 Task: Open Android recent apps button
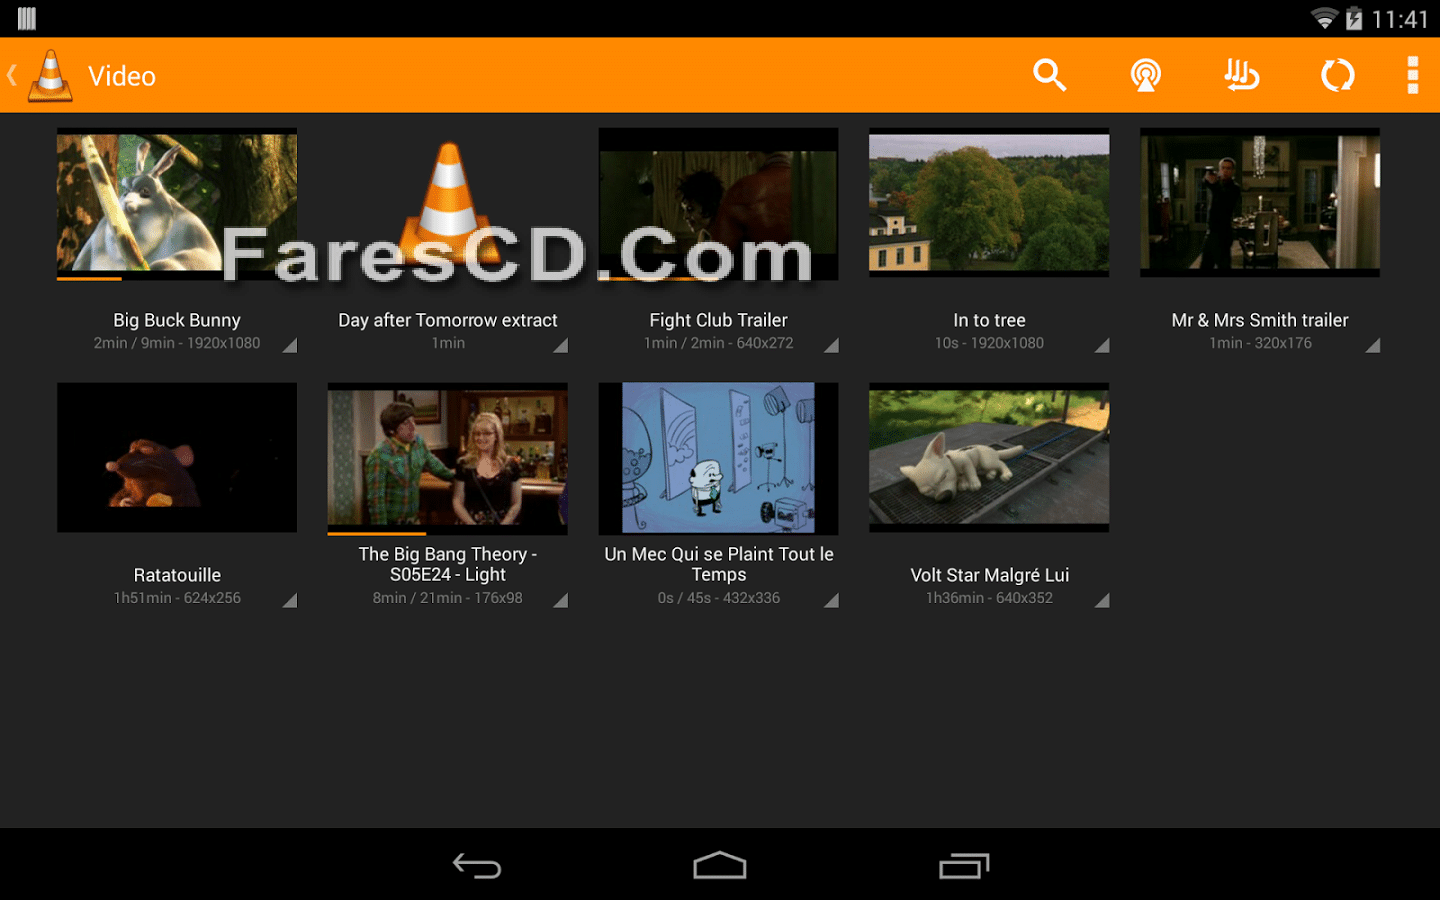point(964,865)
